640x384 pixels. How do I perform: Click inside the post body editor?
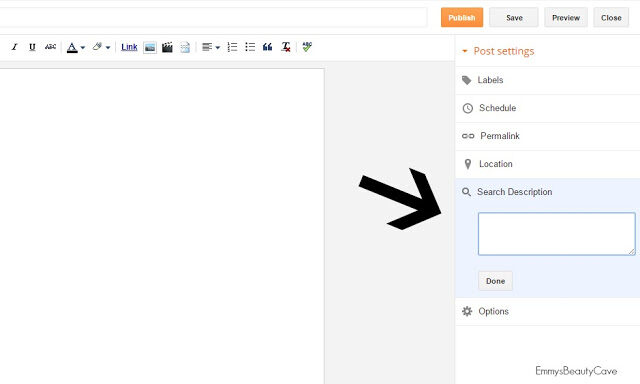click(x=162, y=226)
